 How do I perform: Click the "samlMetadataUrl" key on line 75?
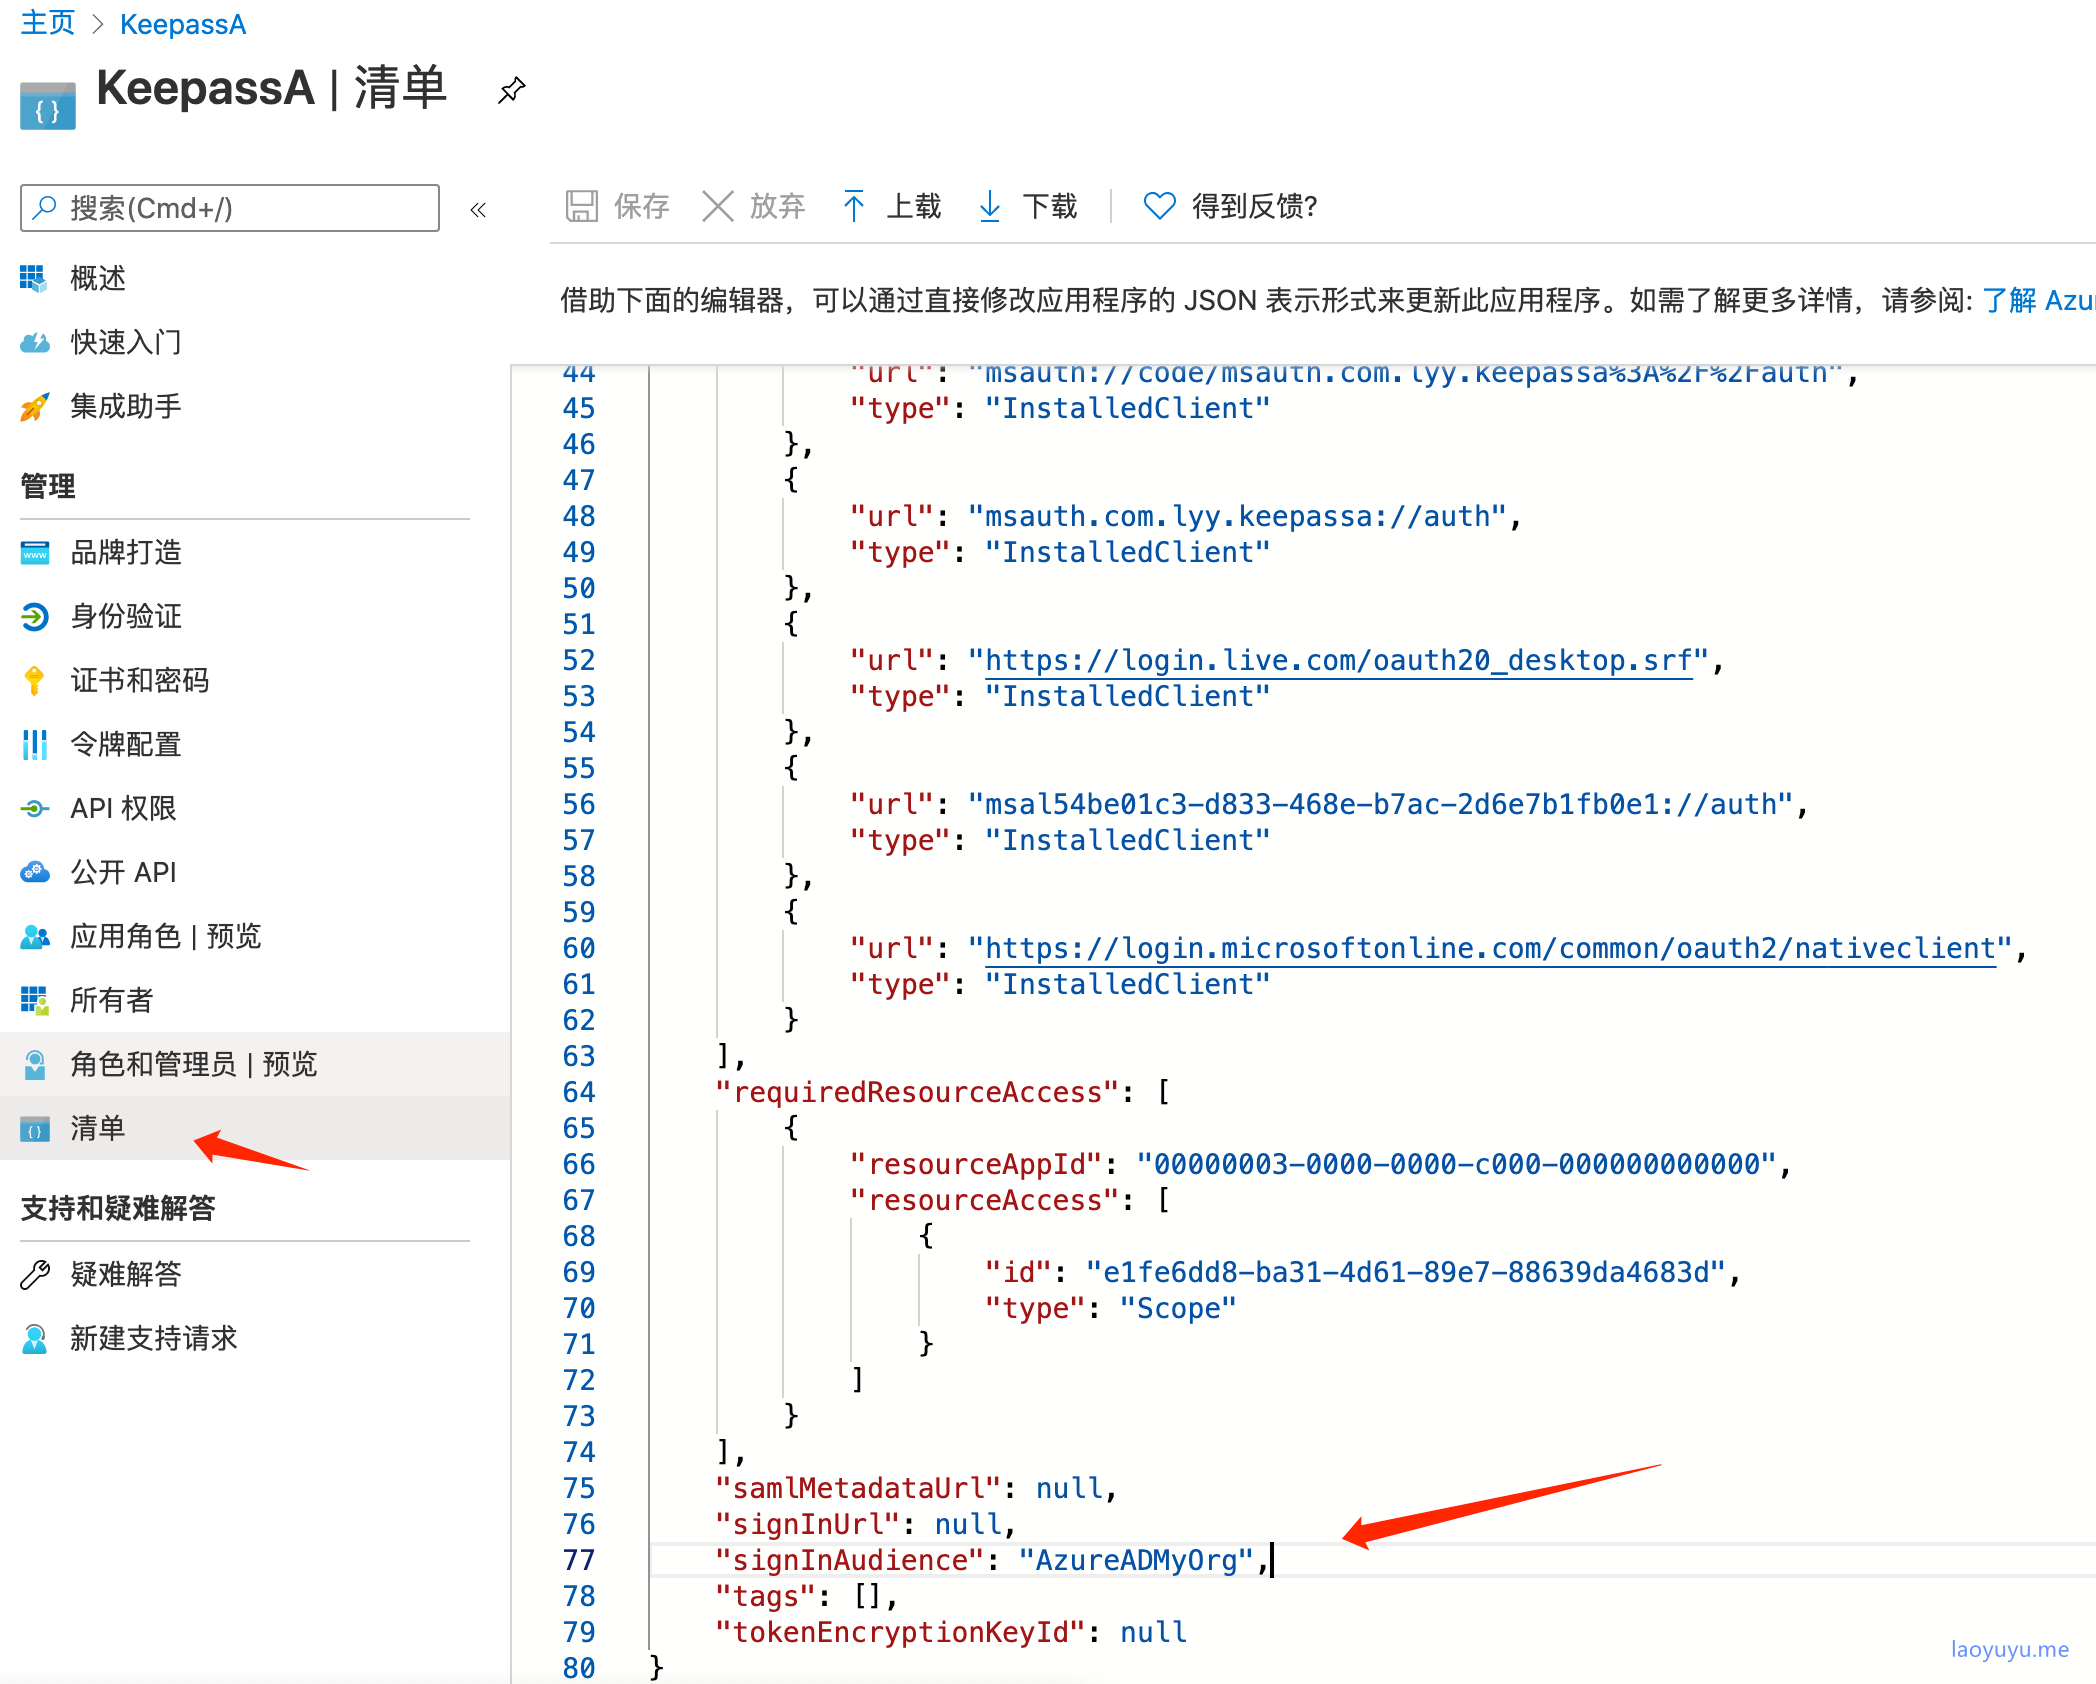coord(858,1488)
